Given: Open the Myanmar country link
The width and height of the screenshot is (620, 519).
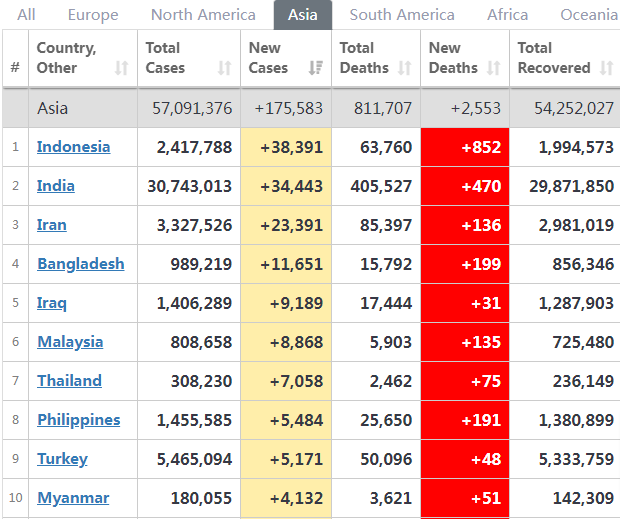Looking at the screenshot, I should [x=73, y=498].
